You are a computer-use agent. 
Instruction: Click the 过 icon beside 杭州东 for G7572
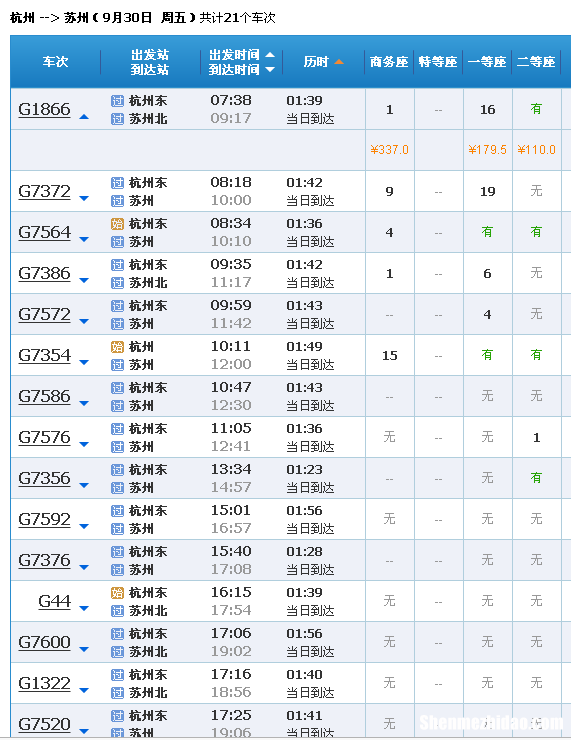117,306
